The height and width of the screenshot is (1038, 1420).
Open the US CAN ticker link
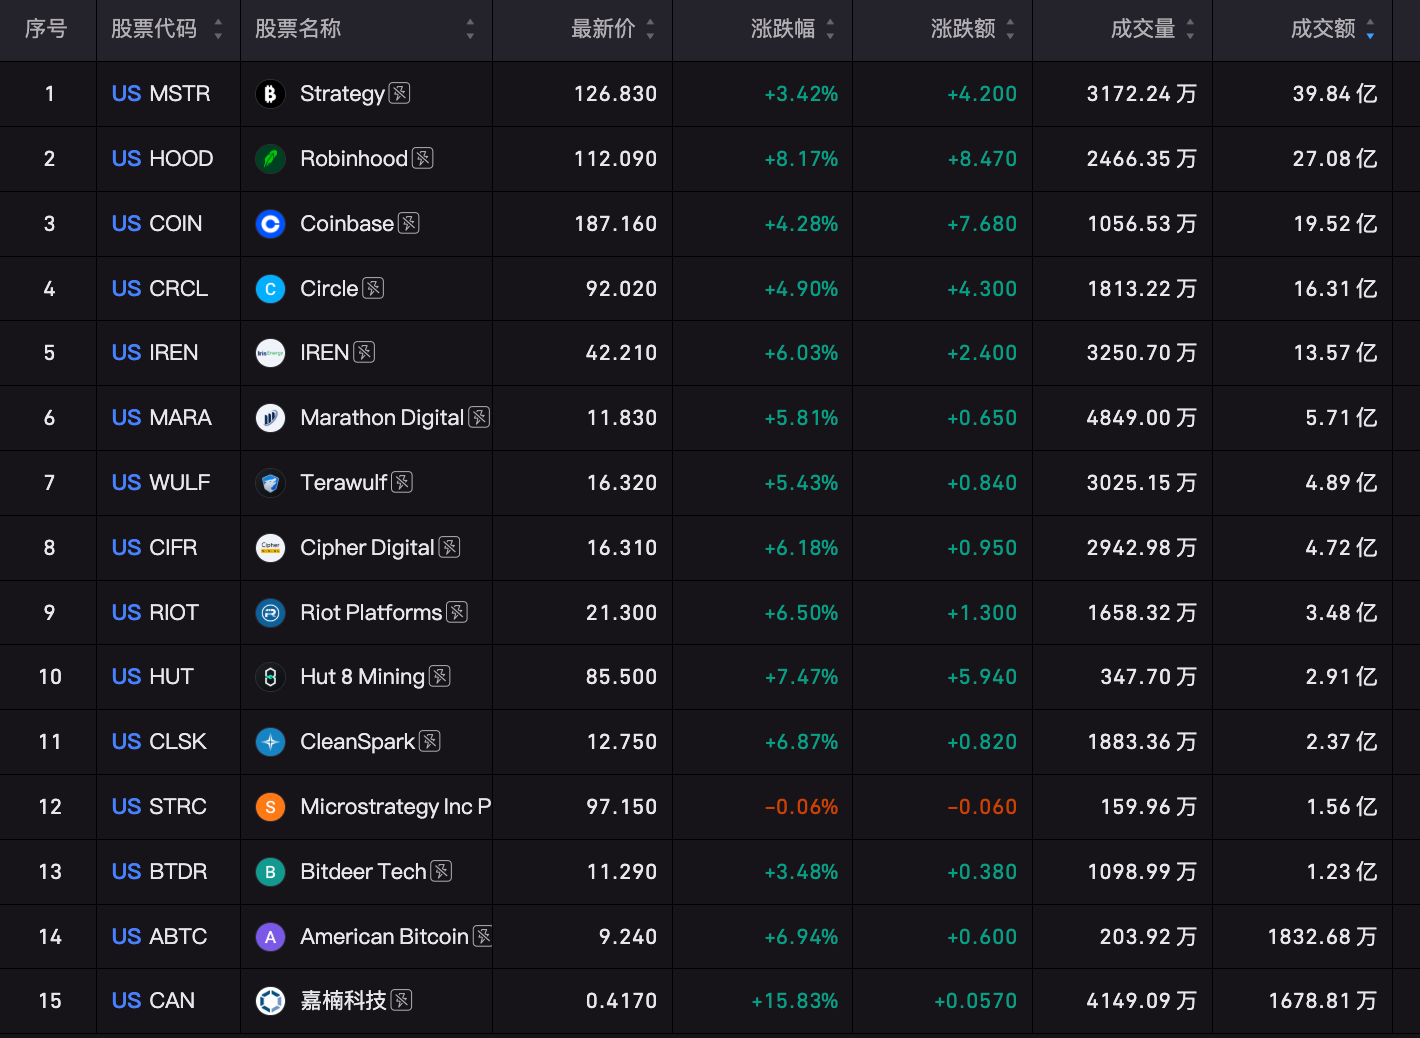pyautogui.click(x=154, y=1001)
